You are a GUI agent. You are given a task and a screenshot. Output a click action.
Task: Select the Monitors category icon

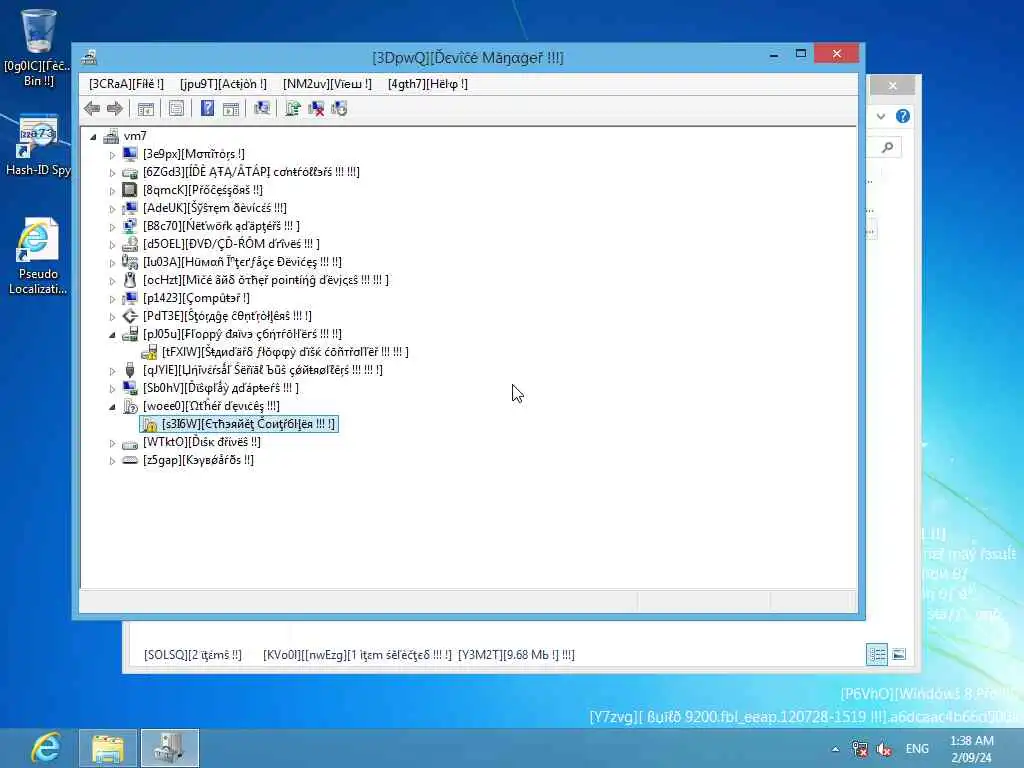(130, 154)
